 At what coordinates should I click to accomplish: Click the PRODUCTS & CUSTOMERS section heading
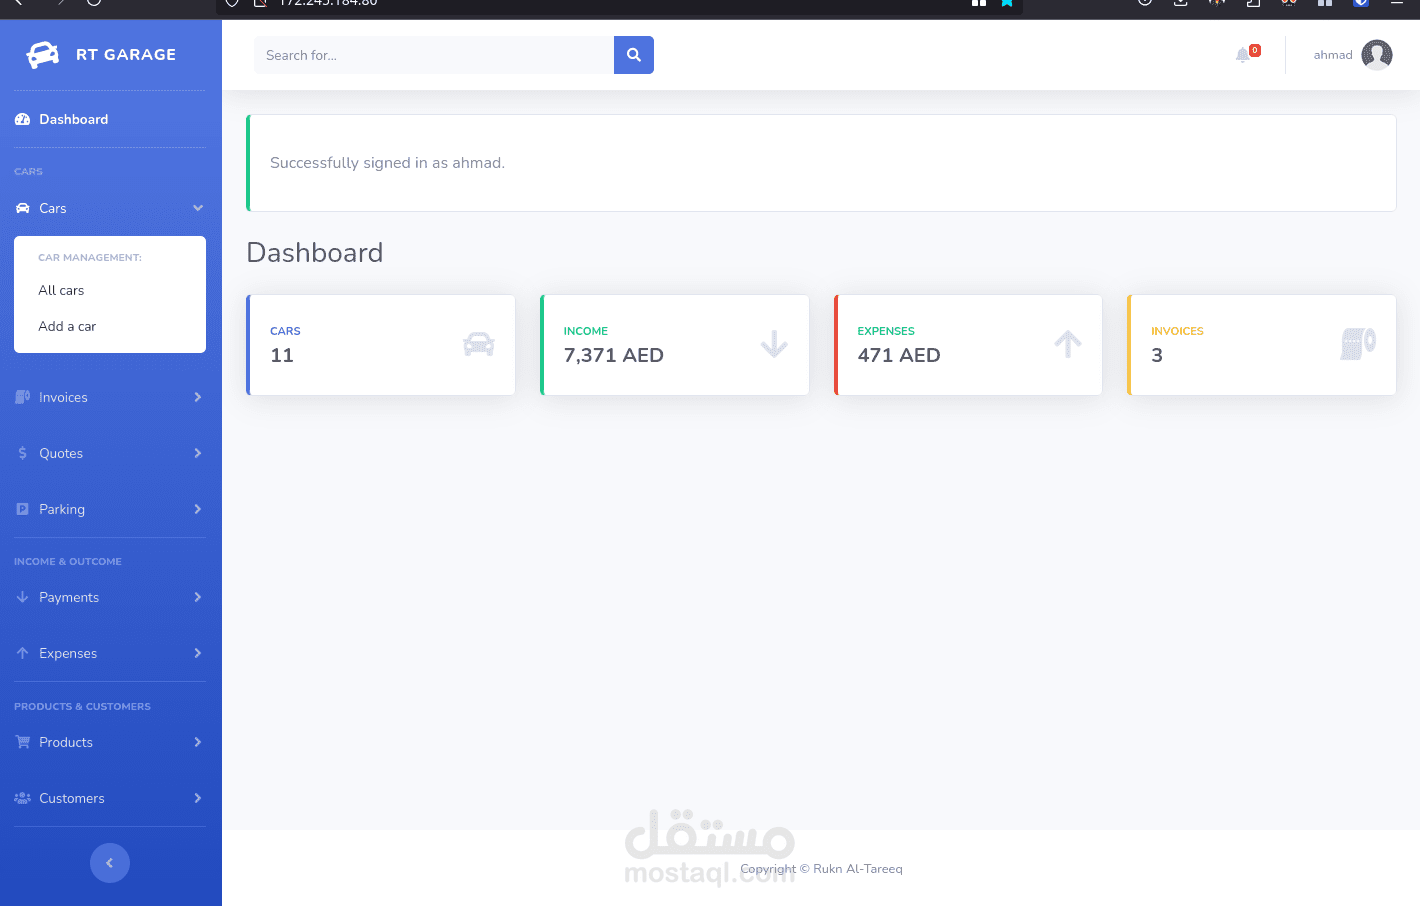point(82,707)
